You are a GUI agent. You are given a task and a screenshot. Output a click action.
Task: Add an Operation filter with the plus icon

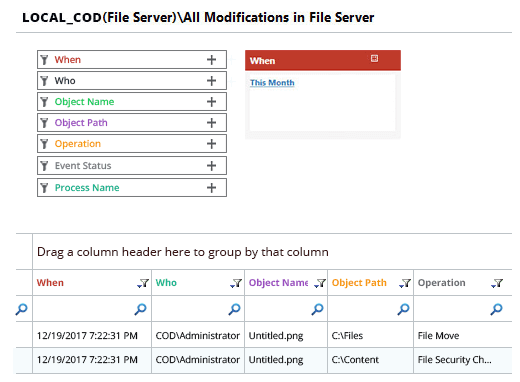(211, 144)
